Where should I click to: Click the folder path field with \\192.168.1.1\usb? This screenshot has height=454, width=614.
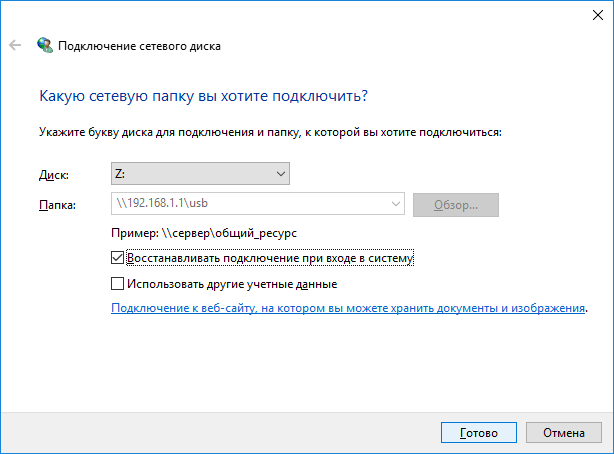250,205
